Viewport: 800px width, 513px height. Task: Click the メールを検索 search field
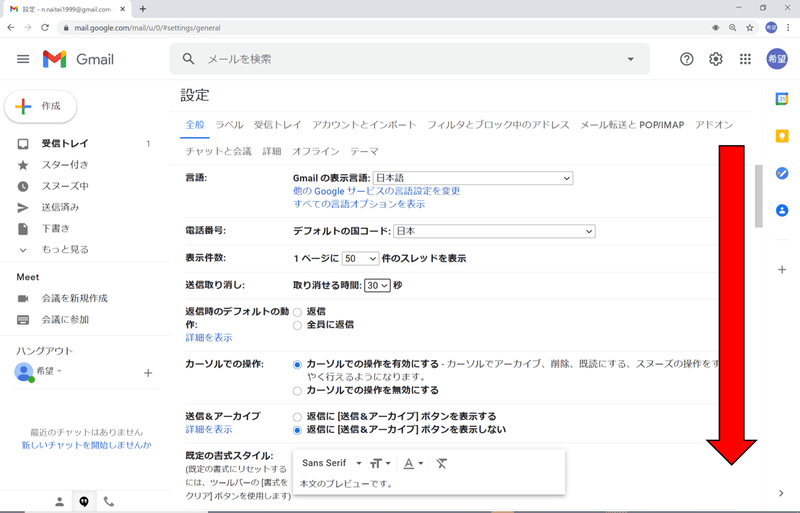tap(408, 59)
